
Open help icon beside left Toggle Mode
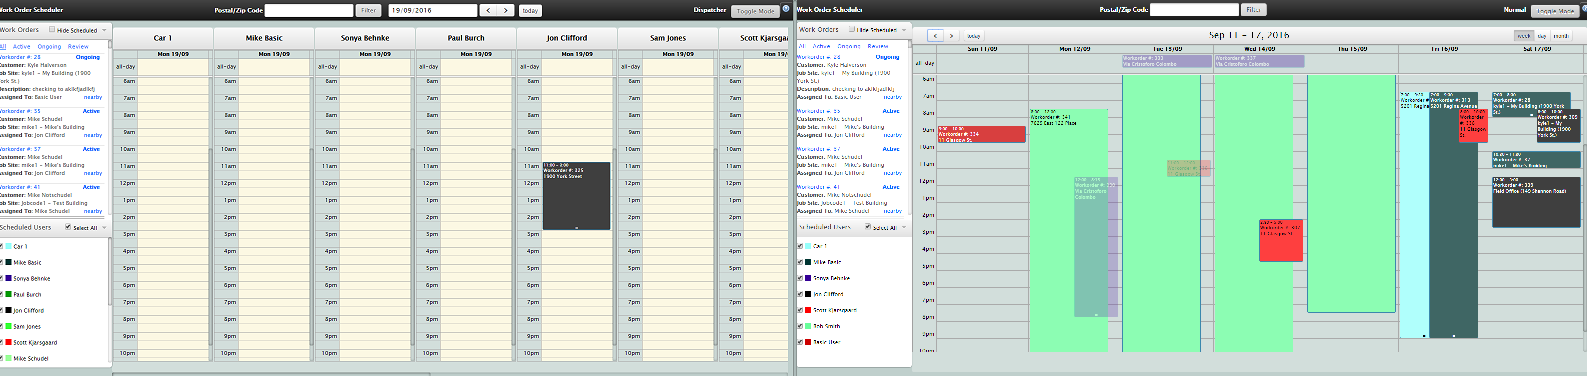786,9
